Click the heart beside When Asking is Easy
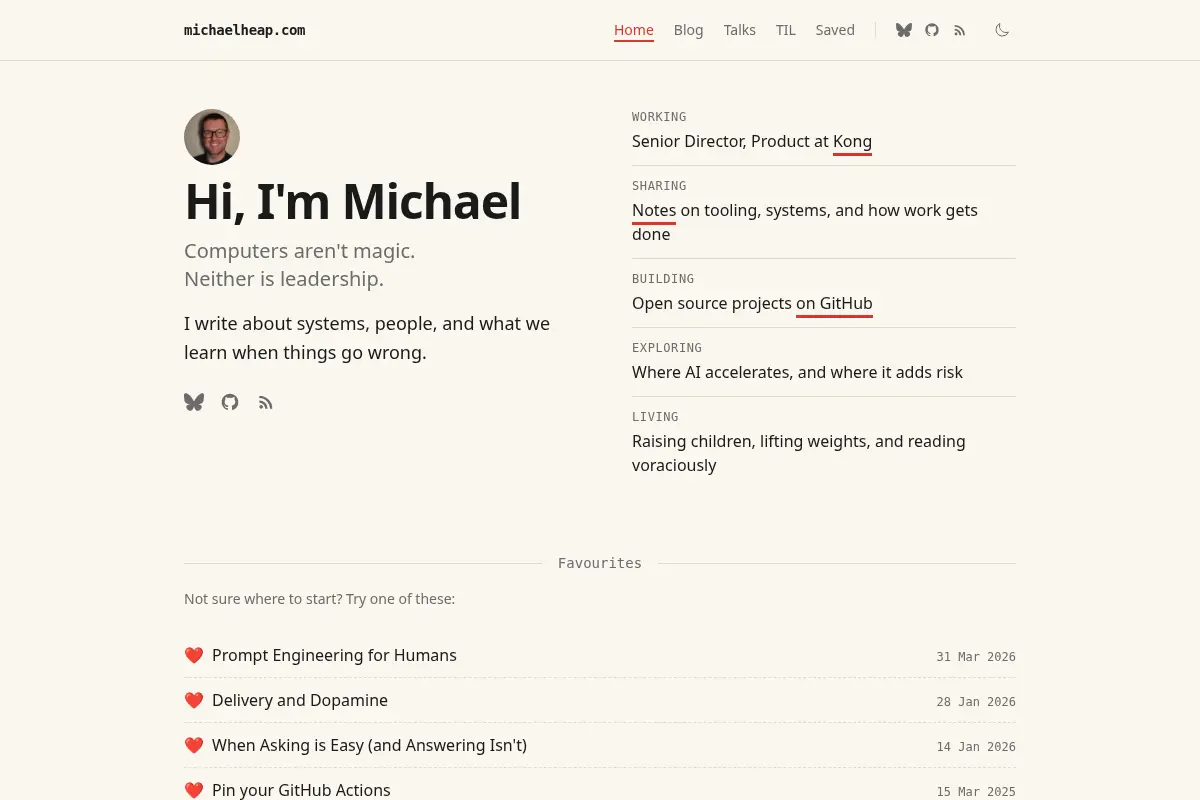 [194, 745]
